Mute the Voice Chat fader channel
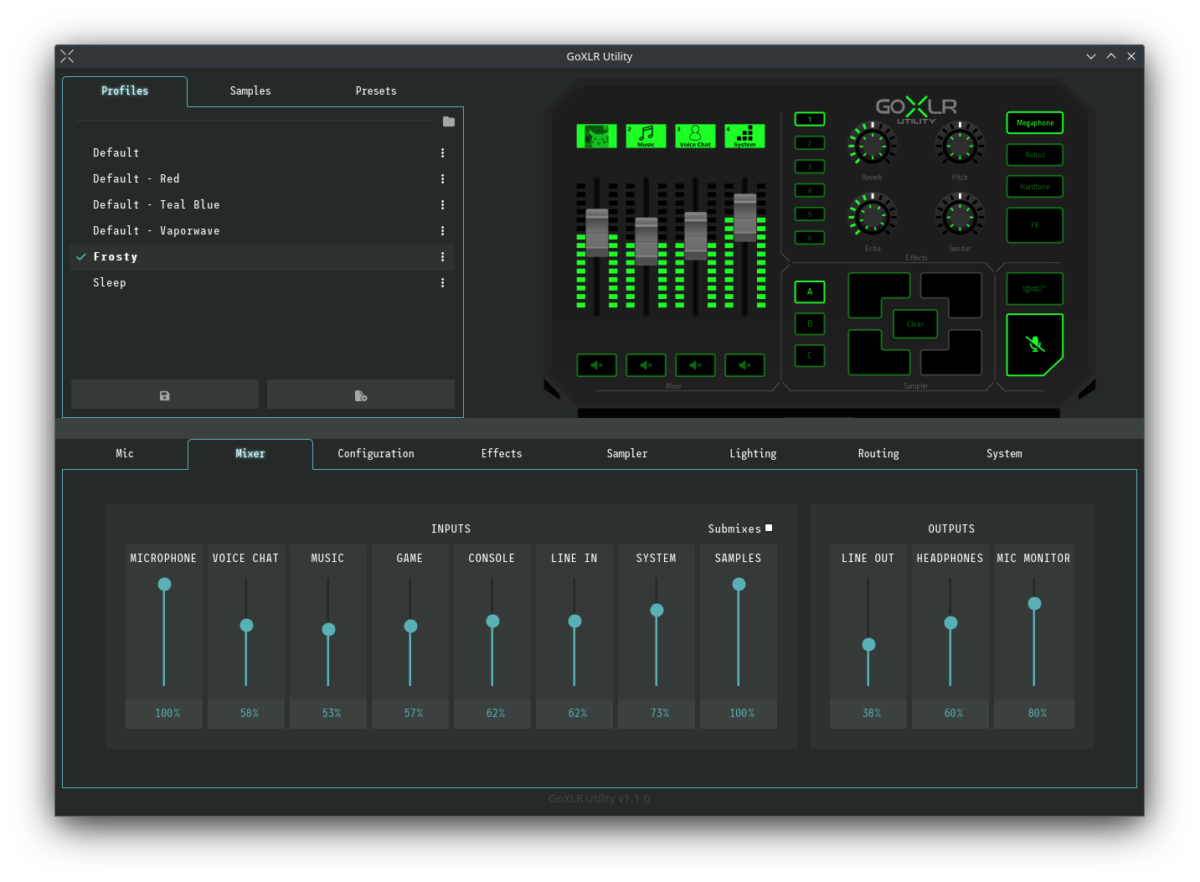Screen dimensions: 1200x882 [695, 365]
